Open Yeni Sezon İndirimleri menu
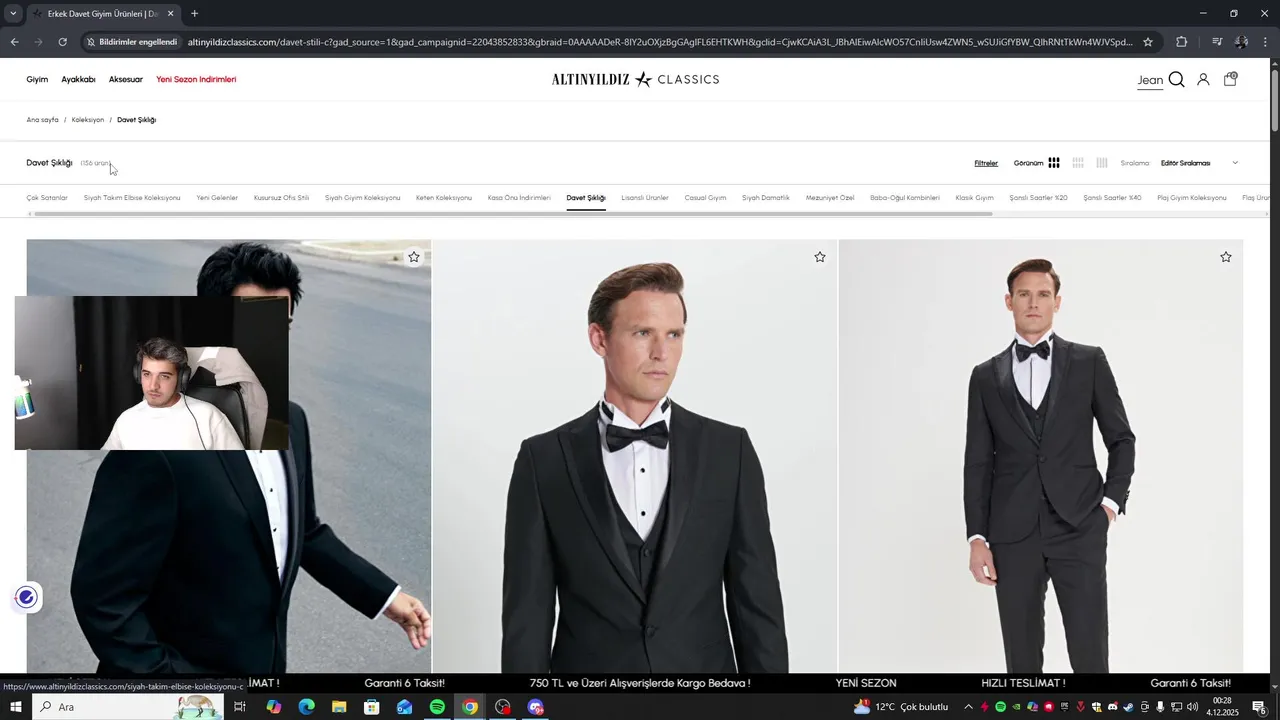Image resolution: width=1280 pixels, height=720 pixels. coord(196,79)
